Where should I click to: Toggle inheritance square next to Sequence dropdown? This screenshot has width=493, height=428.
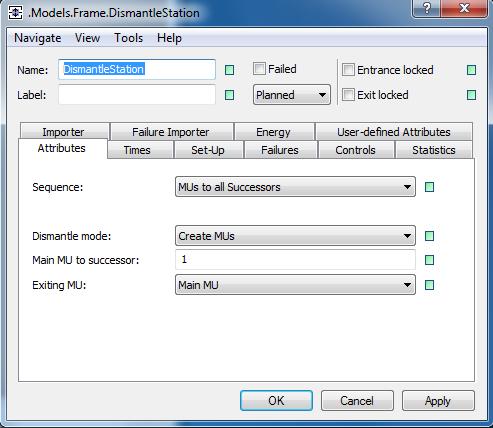click(429, 187)
